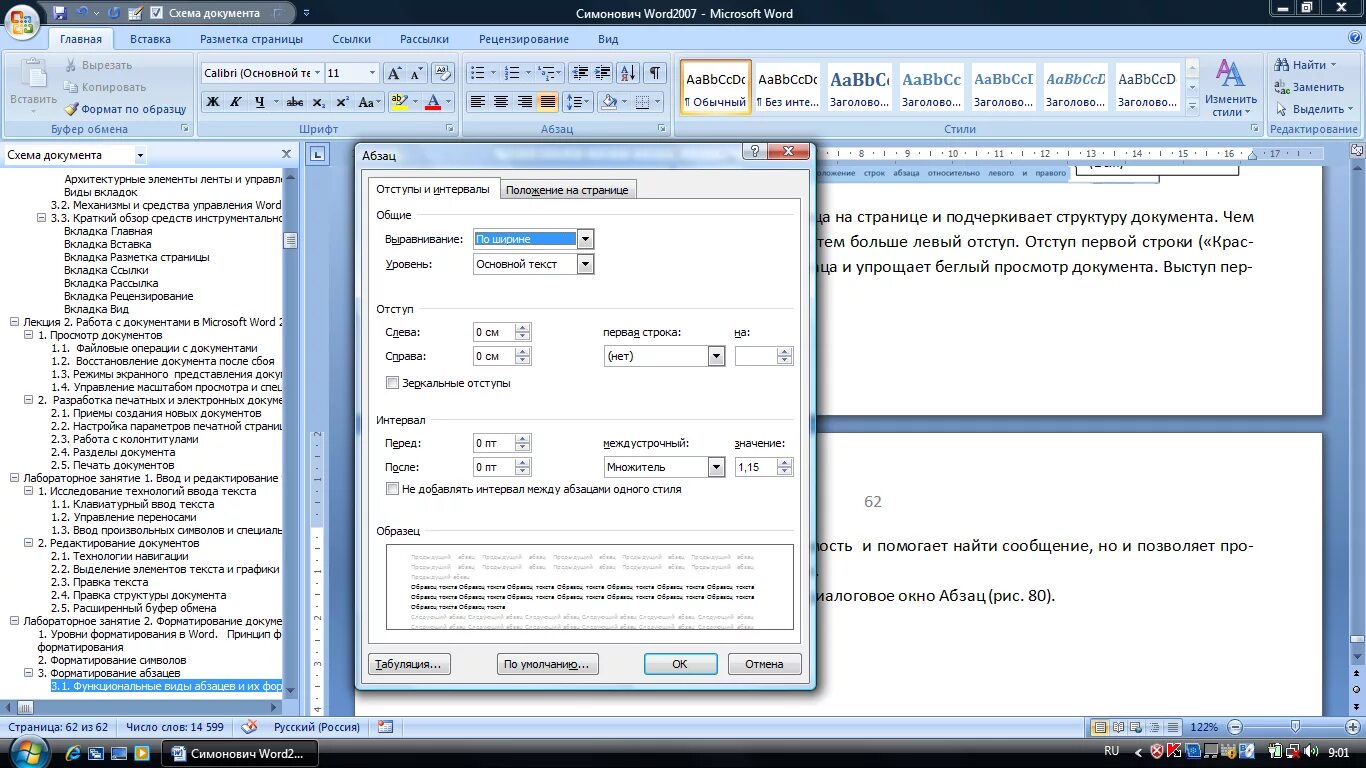The width and height of the screenshot is (1366, 768).
Task: Click the Слева indent input field
Action: pos(494,332)
